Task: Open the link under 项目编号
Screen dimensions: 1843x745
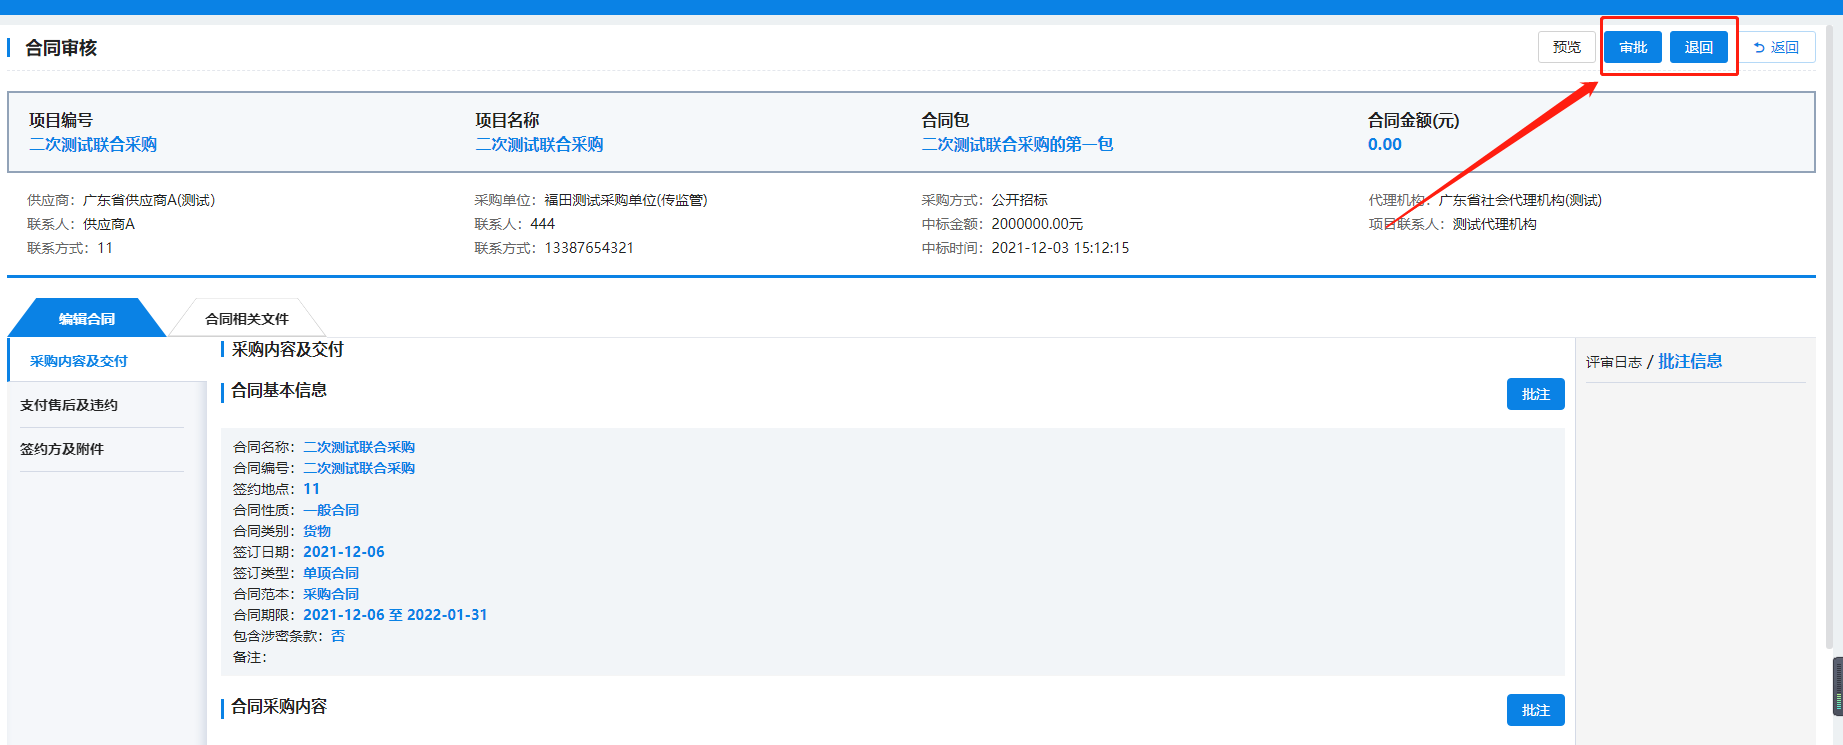Action: pos(93,144)
